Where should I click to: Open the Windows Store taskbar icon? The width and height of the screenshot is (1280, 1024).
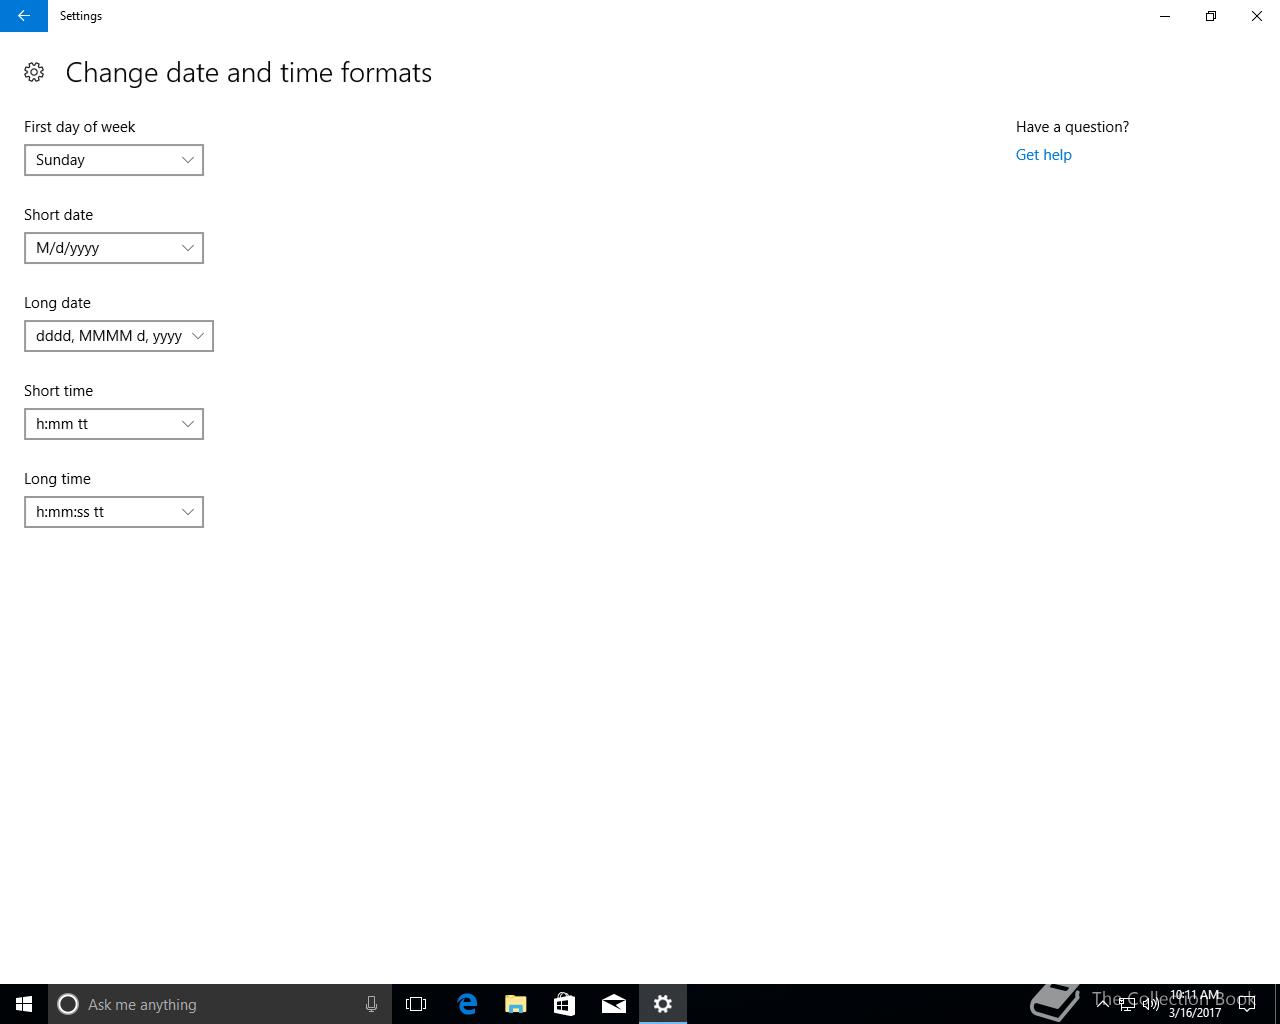click(x=565, y=1004)
